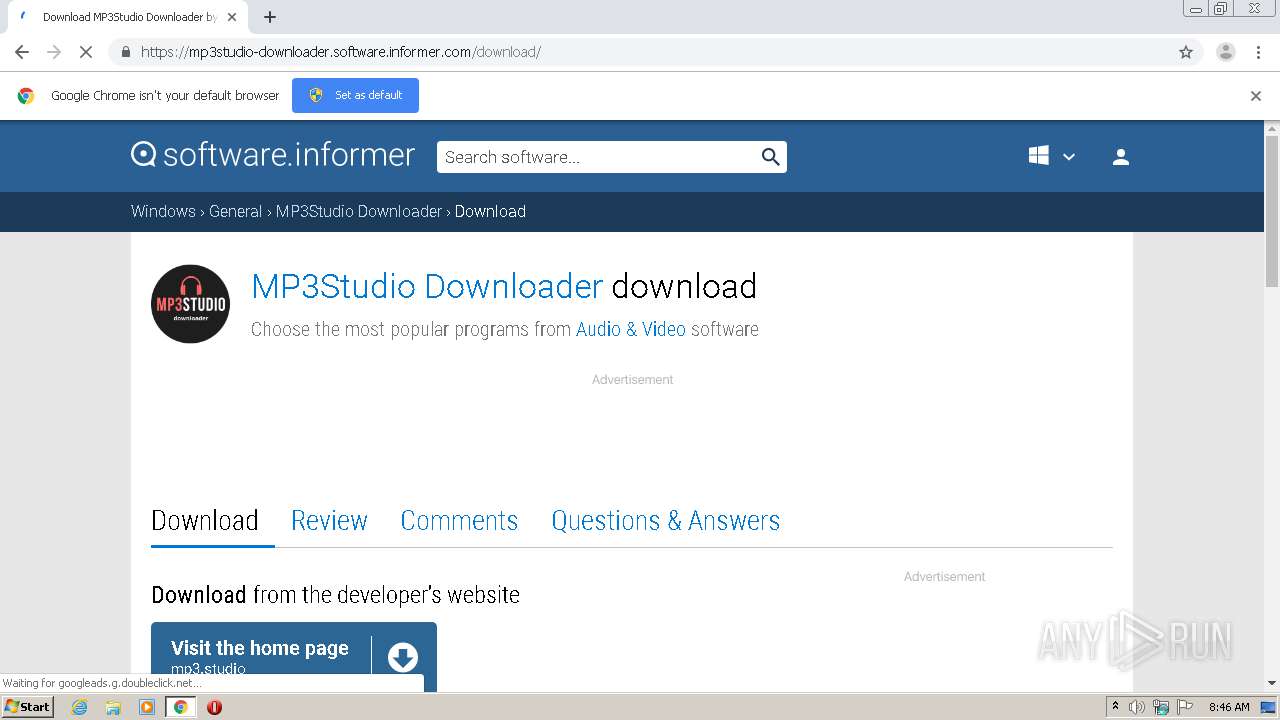
Task: Select the Download tab
Action: 205,520
